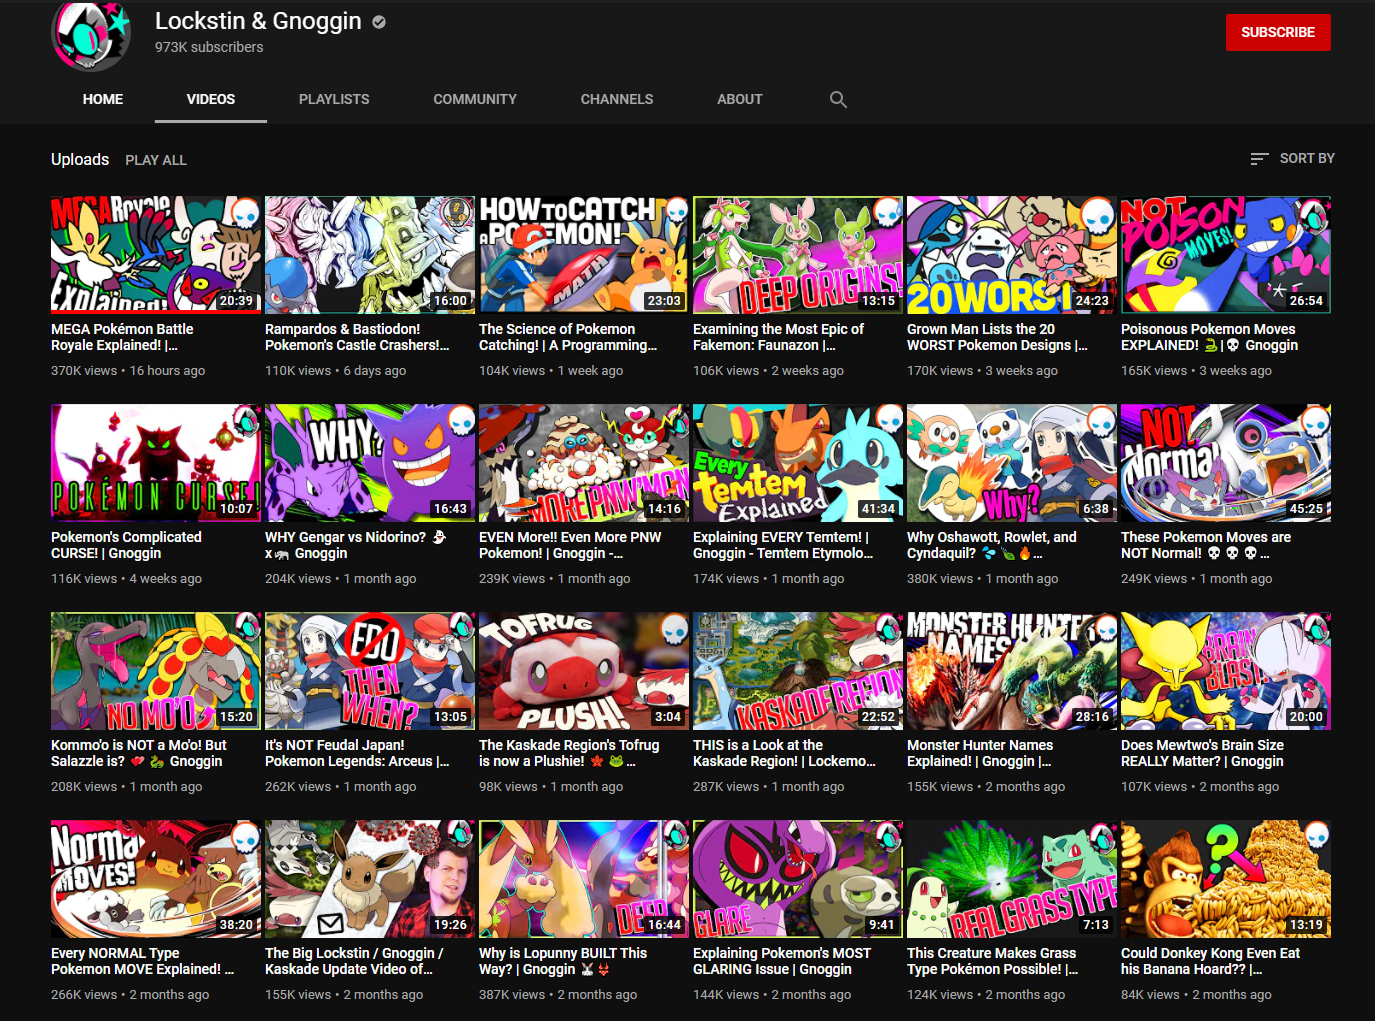Click '110K views • 6 days ago' text
Viewport: 1375px width, 1021px height.
pyautogui.click(x=335, y=370)
